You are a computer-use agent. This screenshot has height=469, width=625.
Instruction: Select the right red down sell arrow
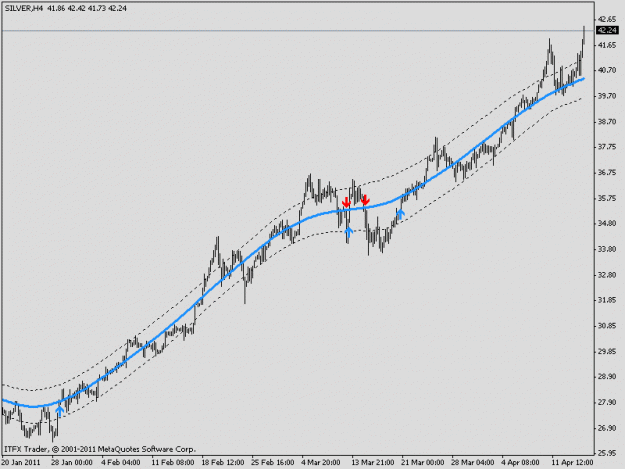pos(365,200)
